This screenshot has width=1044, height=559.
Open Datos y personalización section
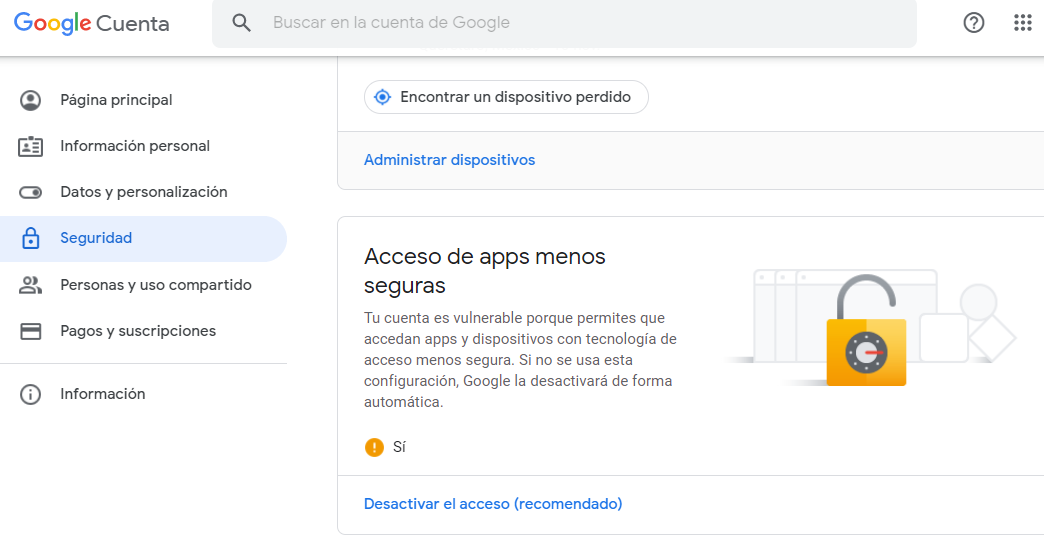coord(143,192)
